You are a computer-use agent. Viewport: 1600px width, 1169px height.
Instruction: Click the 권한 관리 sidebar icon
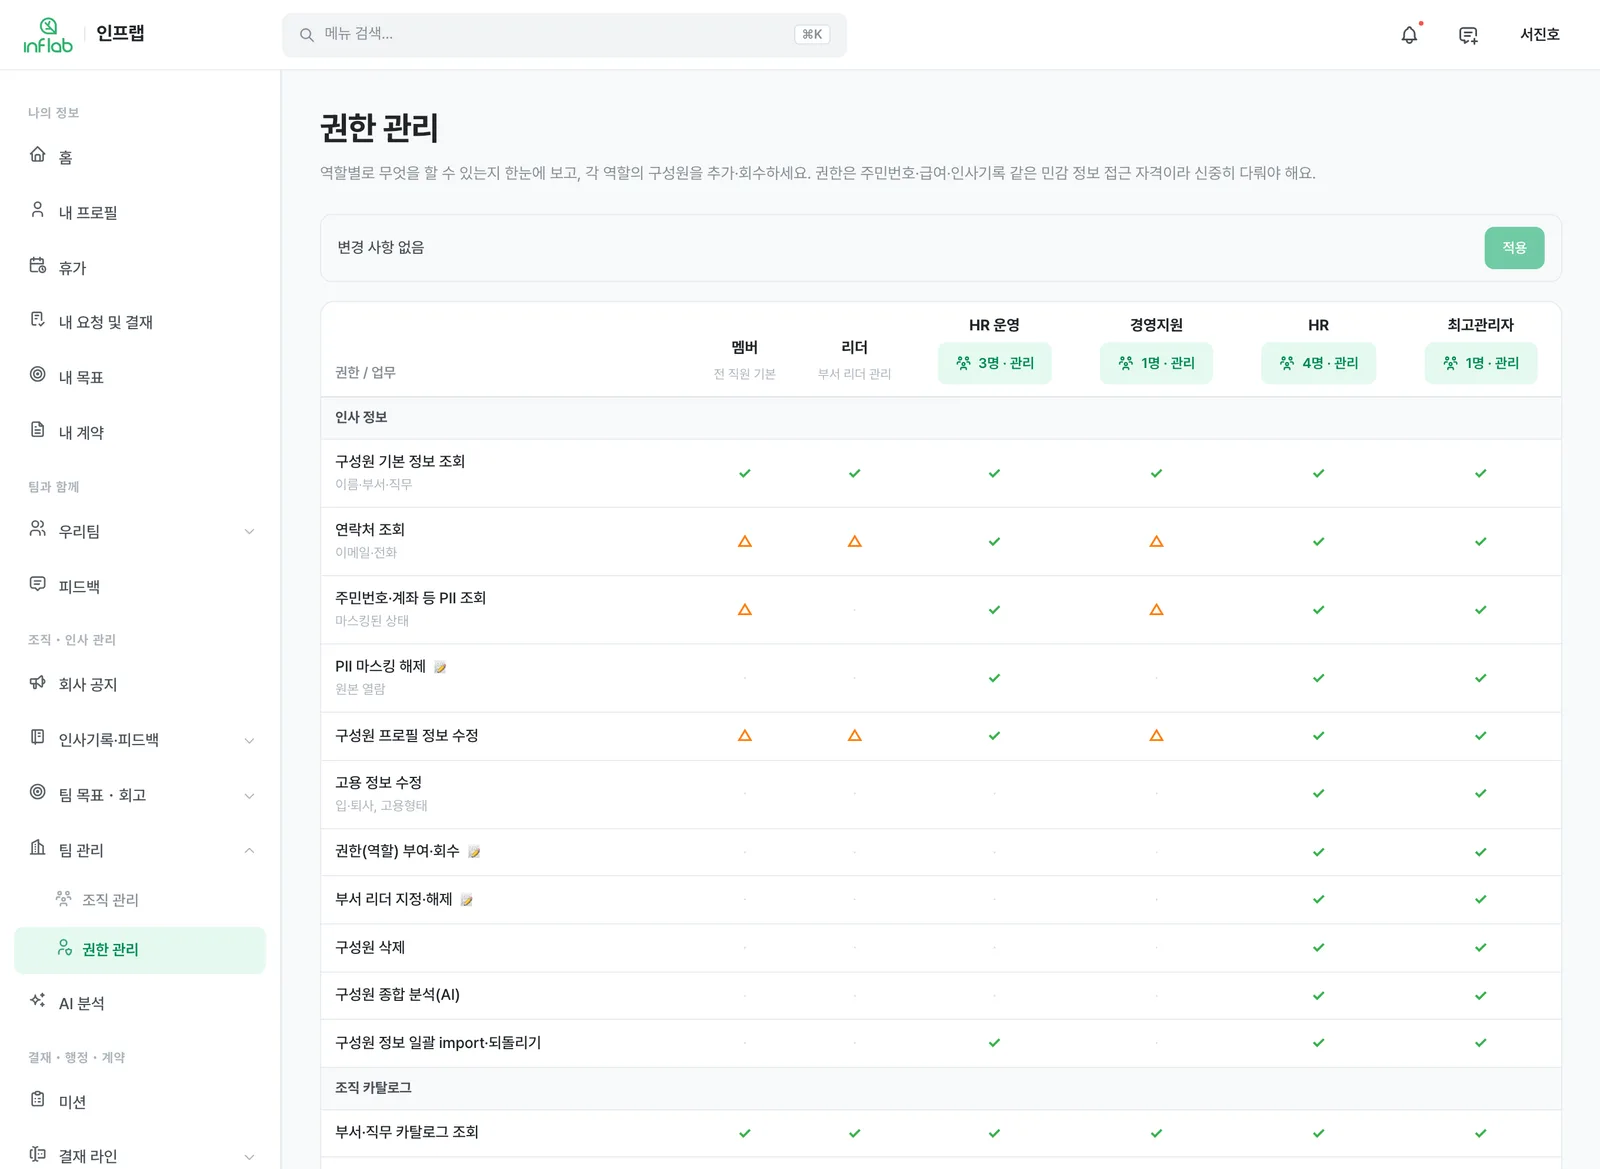(x=64, y=948)
